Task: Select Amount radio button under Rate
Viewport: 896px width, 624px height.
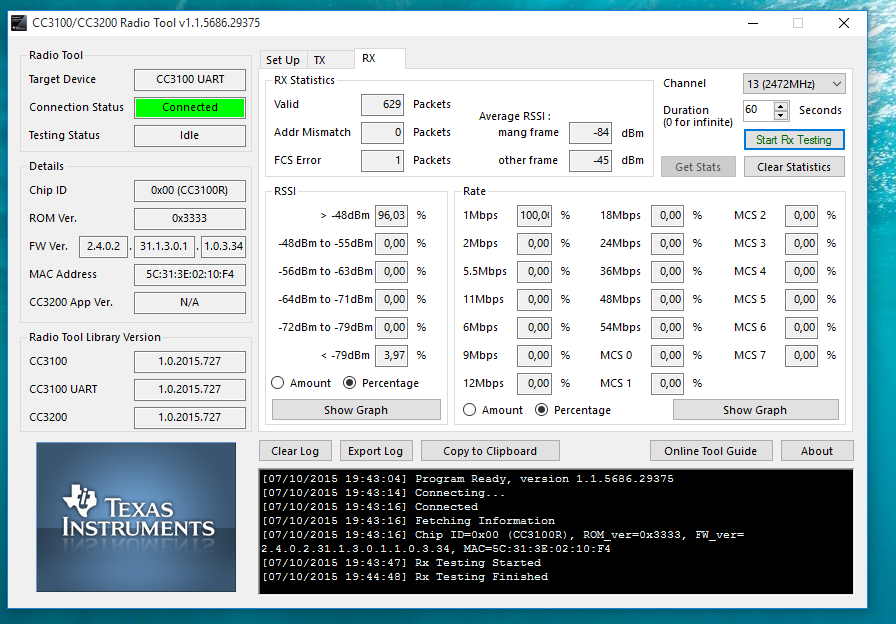Action: (x=470, y=410)
